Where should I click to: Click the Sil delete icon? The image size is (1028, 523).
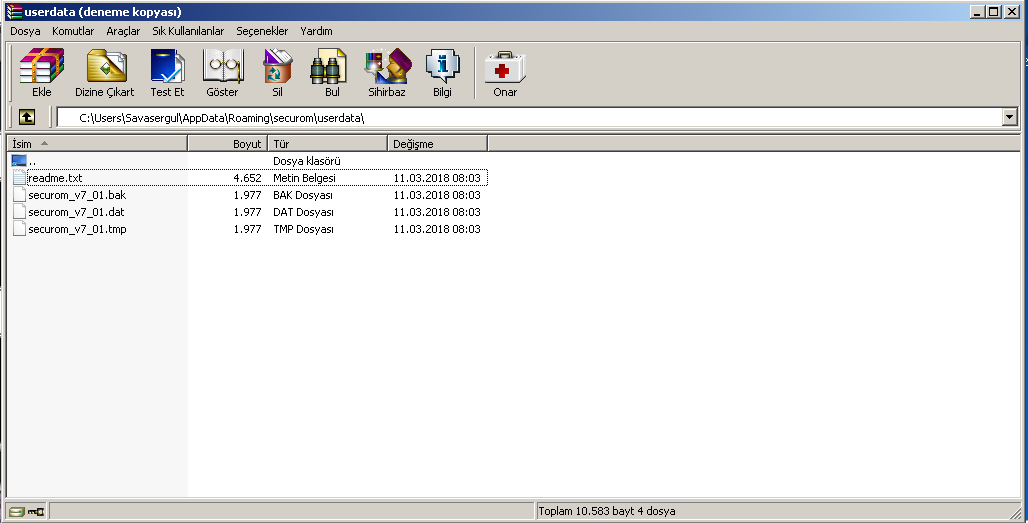277,66
